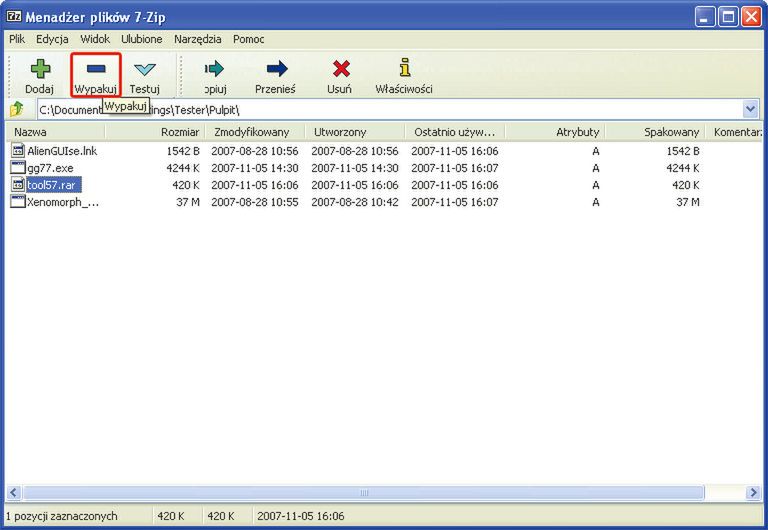Click the left arrow of horizontal scrollbar
768x530 pixels.
point(13,492)
